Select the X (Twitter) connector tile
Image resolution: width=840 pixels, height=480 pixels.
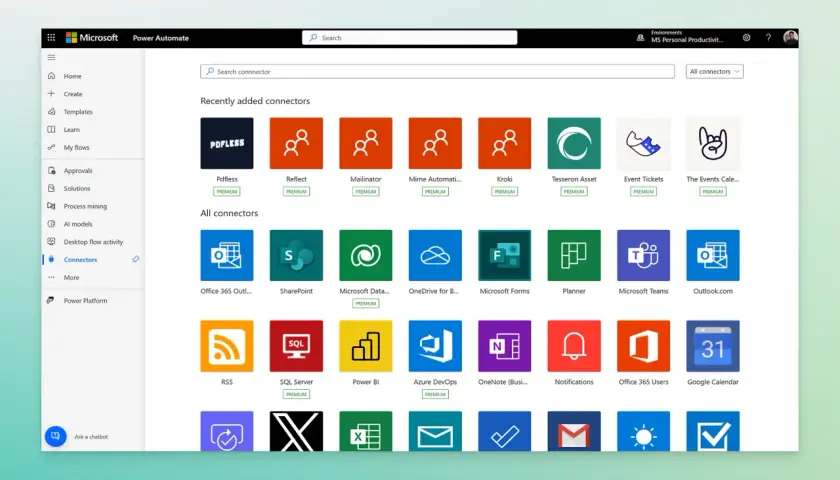coord(296,431)
